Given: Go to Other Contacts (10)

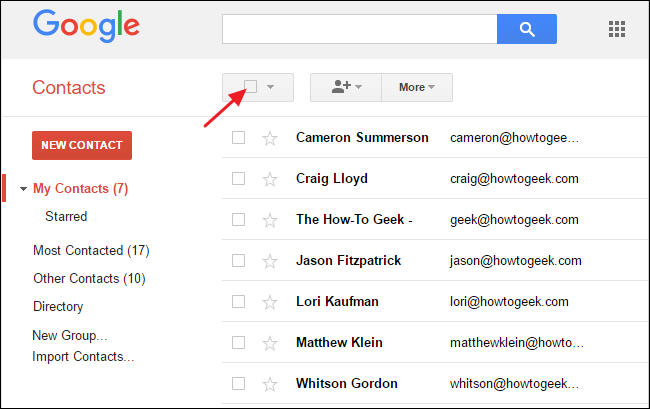Looking at the screenshot, I should click(x=89, y=278).
